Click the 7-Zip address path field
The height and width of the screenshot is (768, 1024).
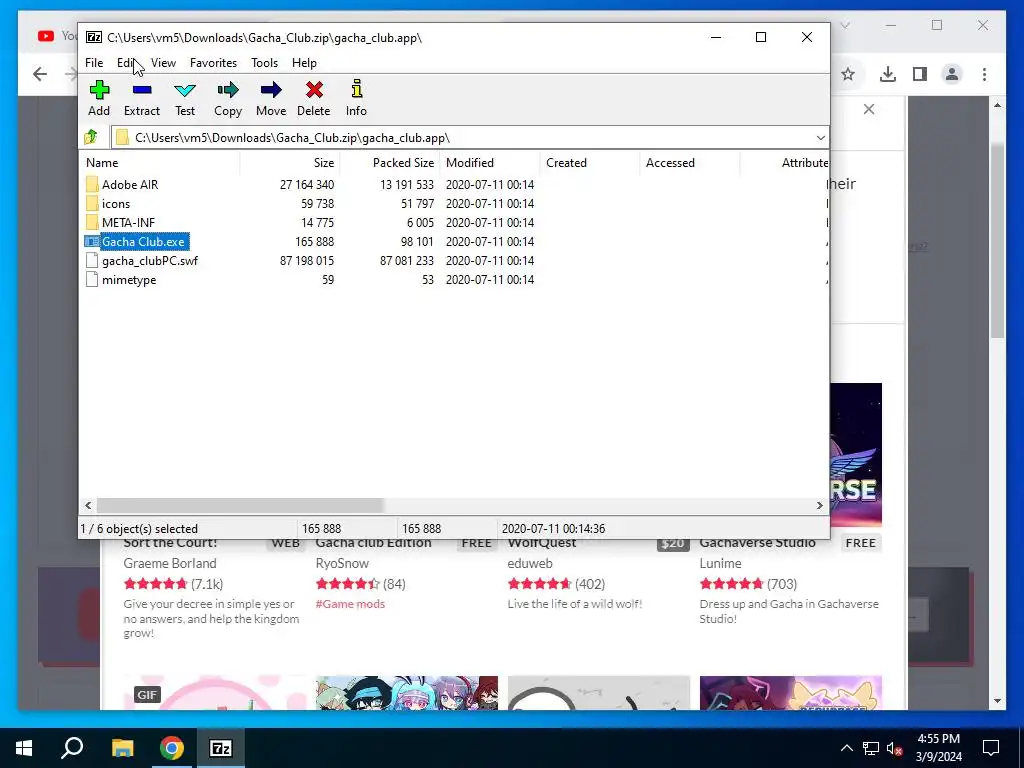[470, 138]
